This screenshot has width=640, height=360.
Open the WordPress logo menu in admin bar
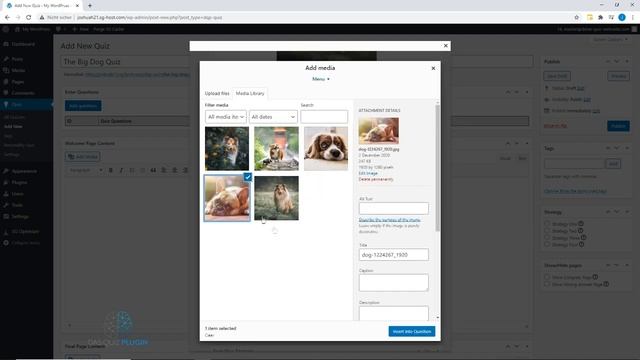coord(6,29)
